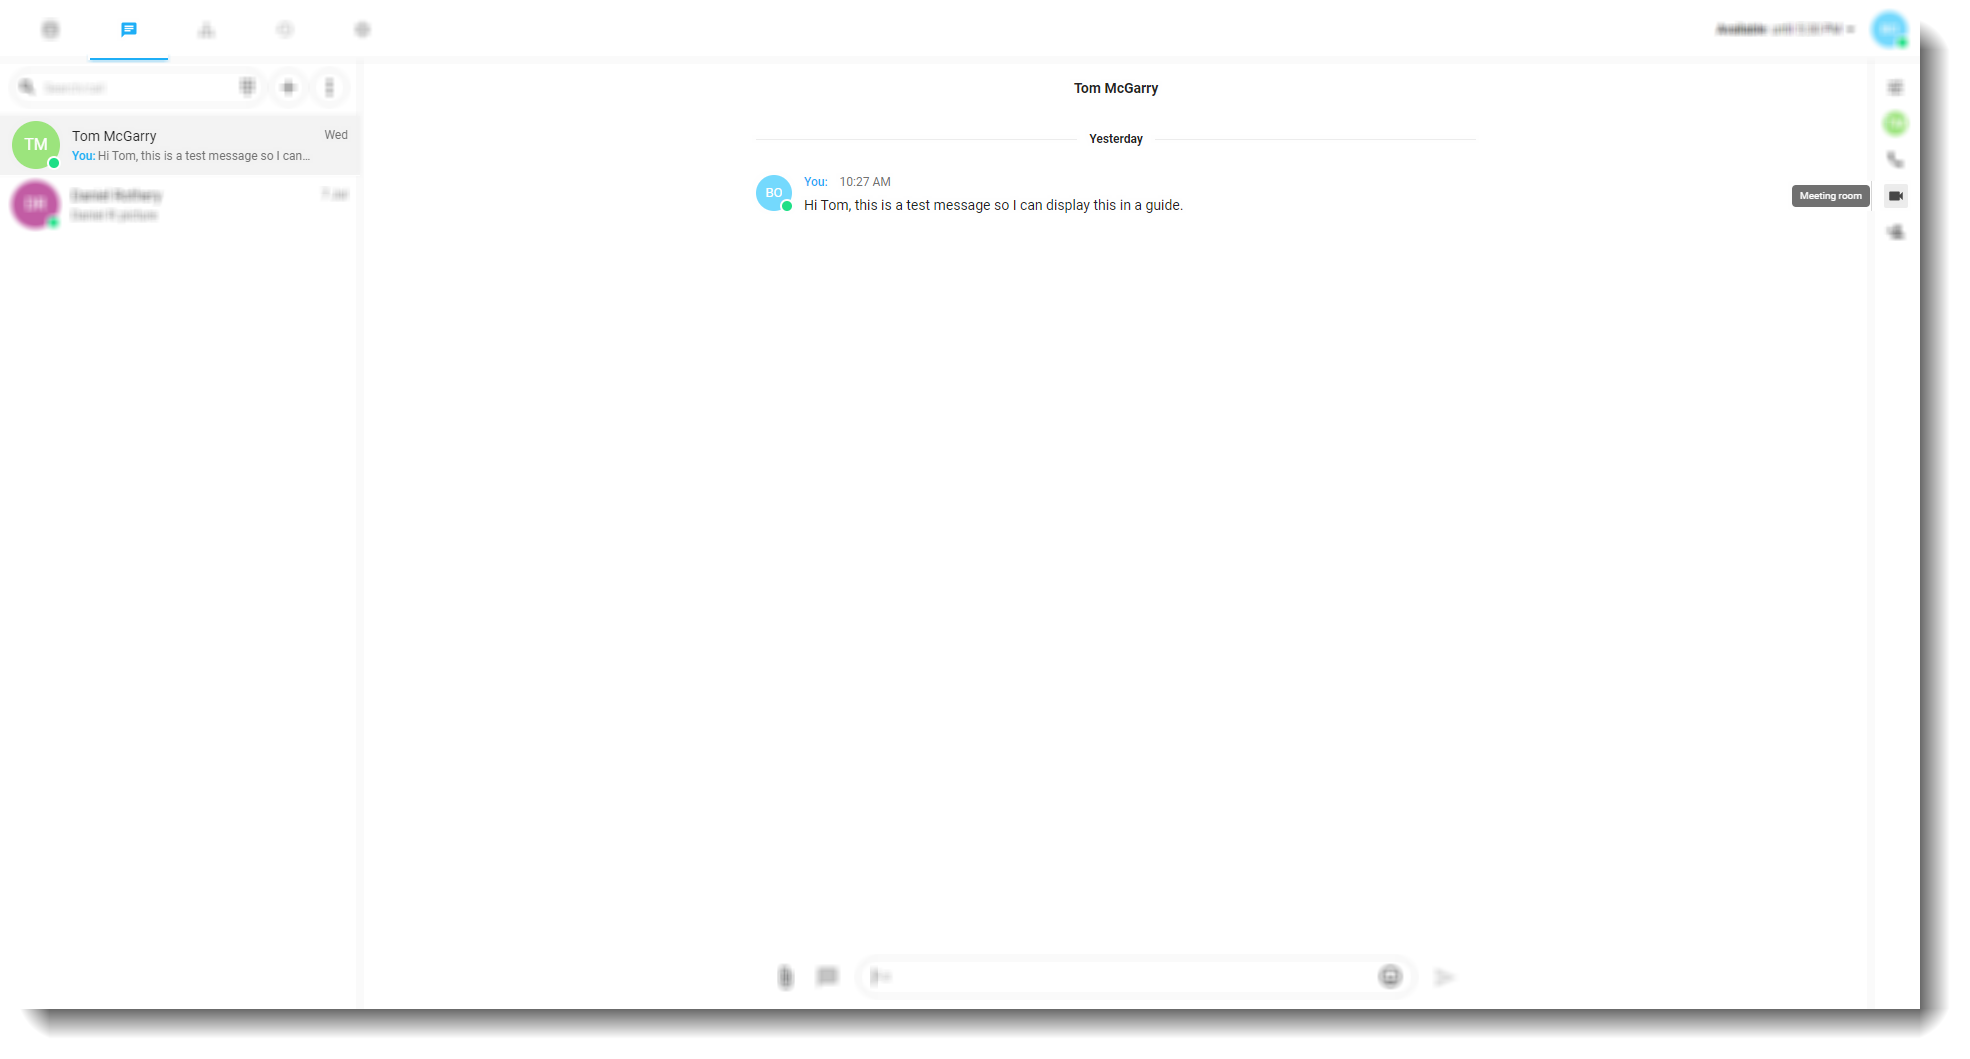This screenshot has height=1059, width=1970.
Task: Click the plus button to start a new chat
Action: click(x=288, y=88)
